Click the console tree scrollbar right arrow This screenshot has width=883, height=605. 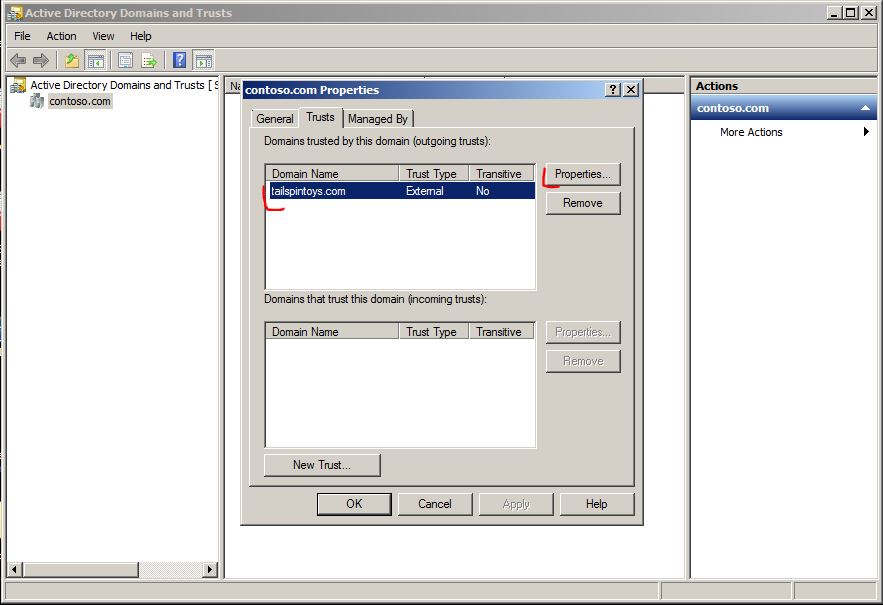[x=211, y=570]
